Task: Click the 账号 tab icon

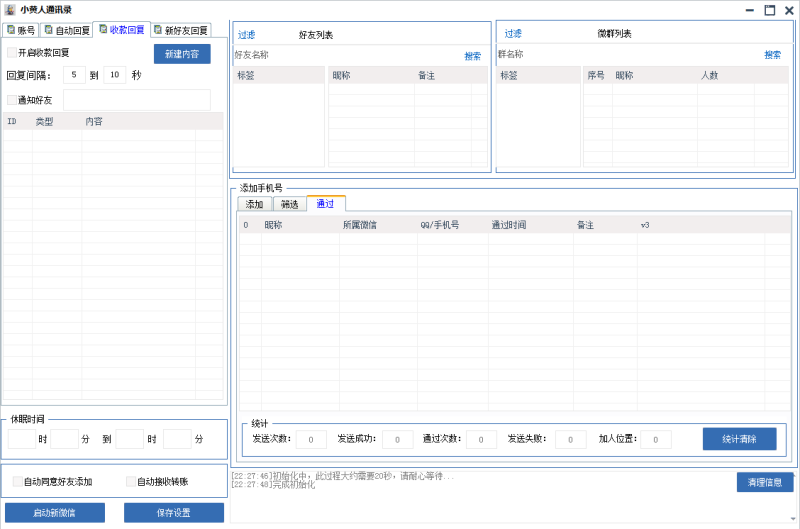Action: (11, 30)
